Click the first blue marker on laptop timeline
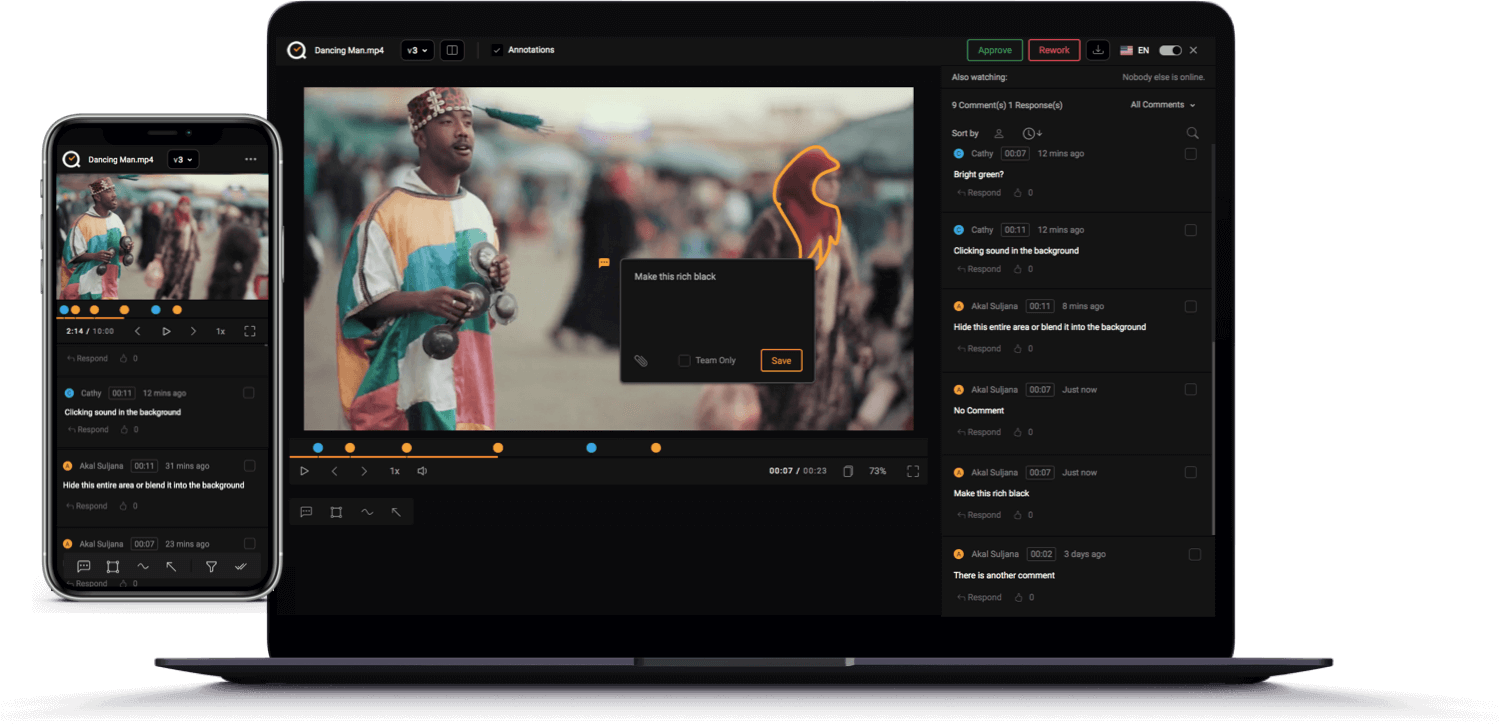Screen dimensions: 1501x725 tap(318, 448)
